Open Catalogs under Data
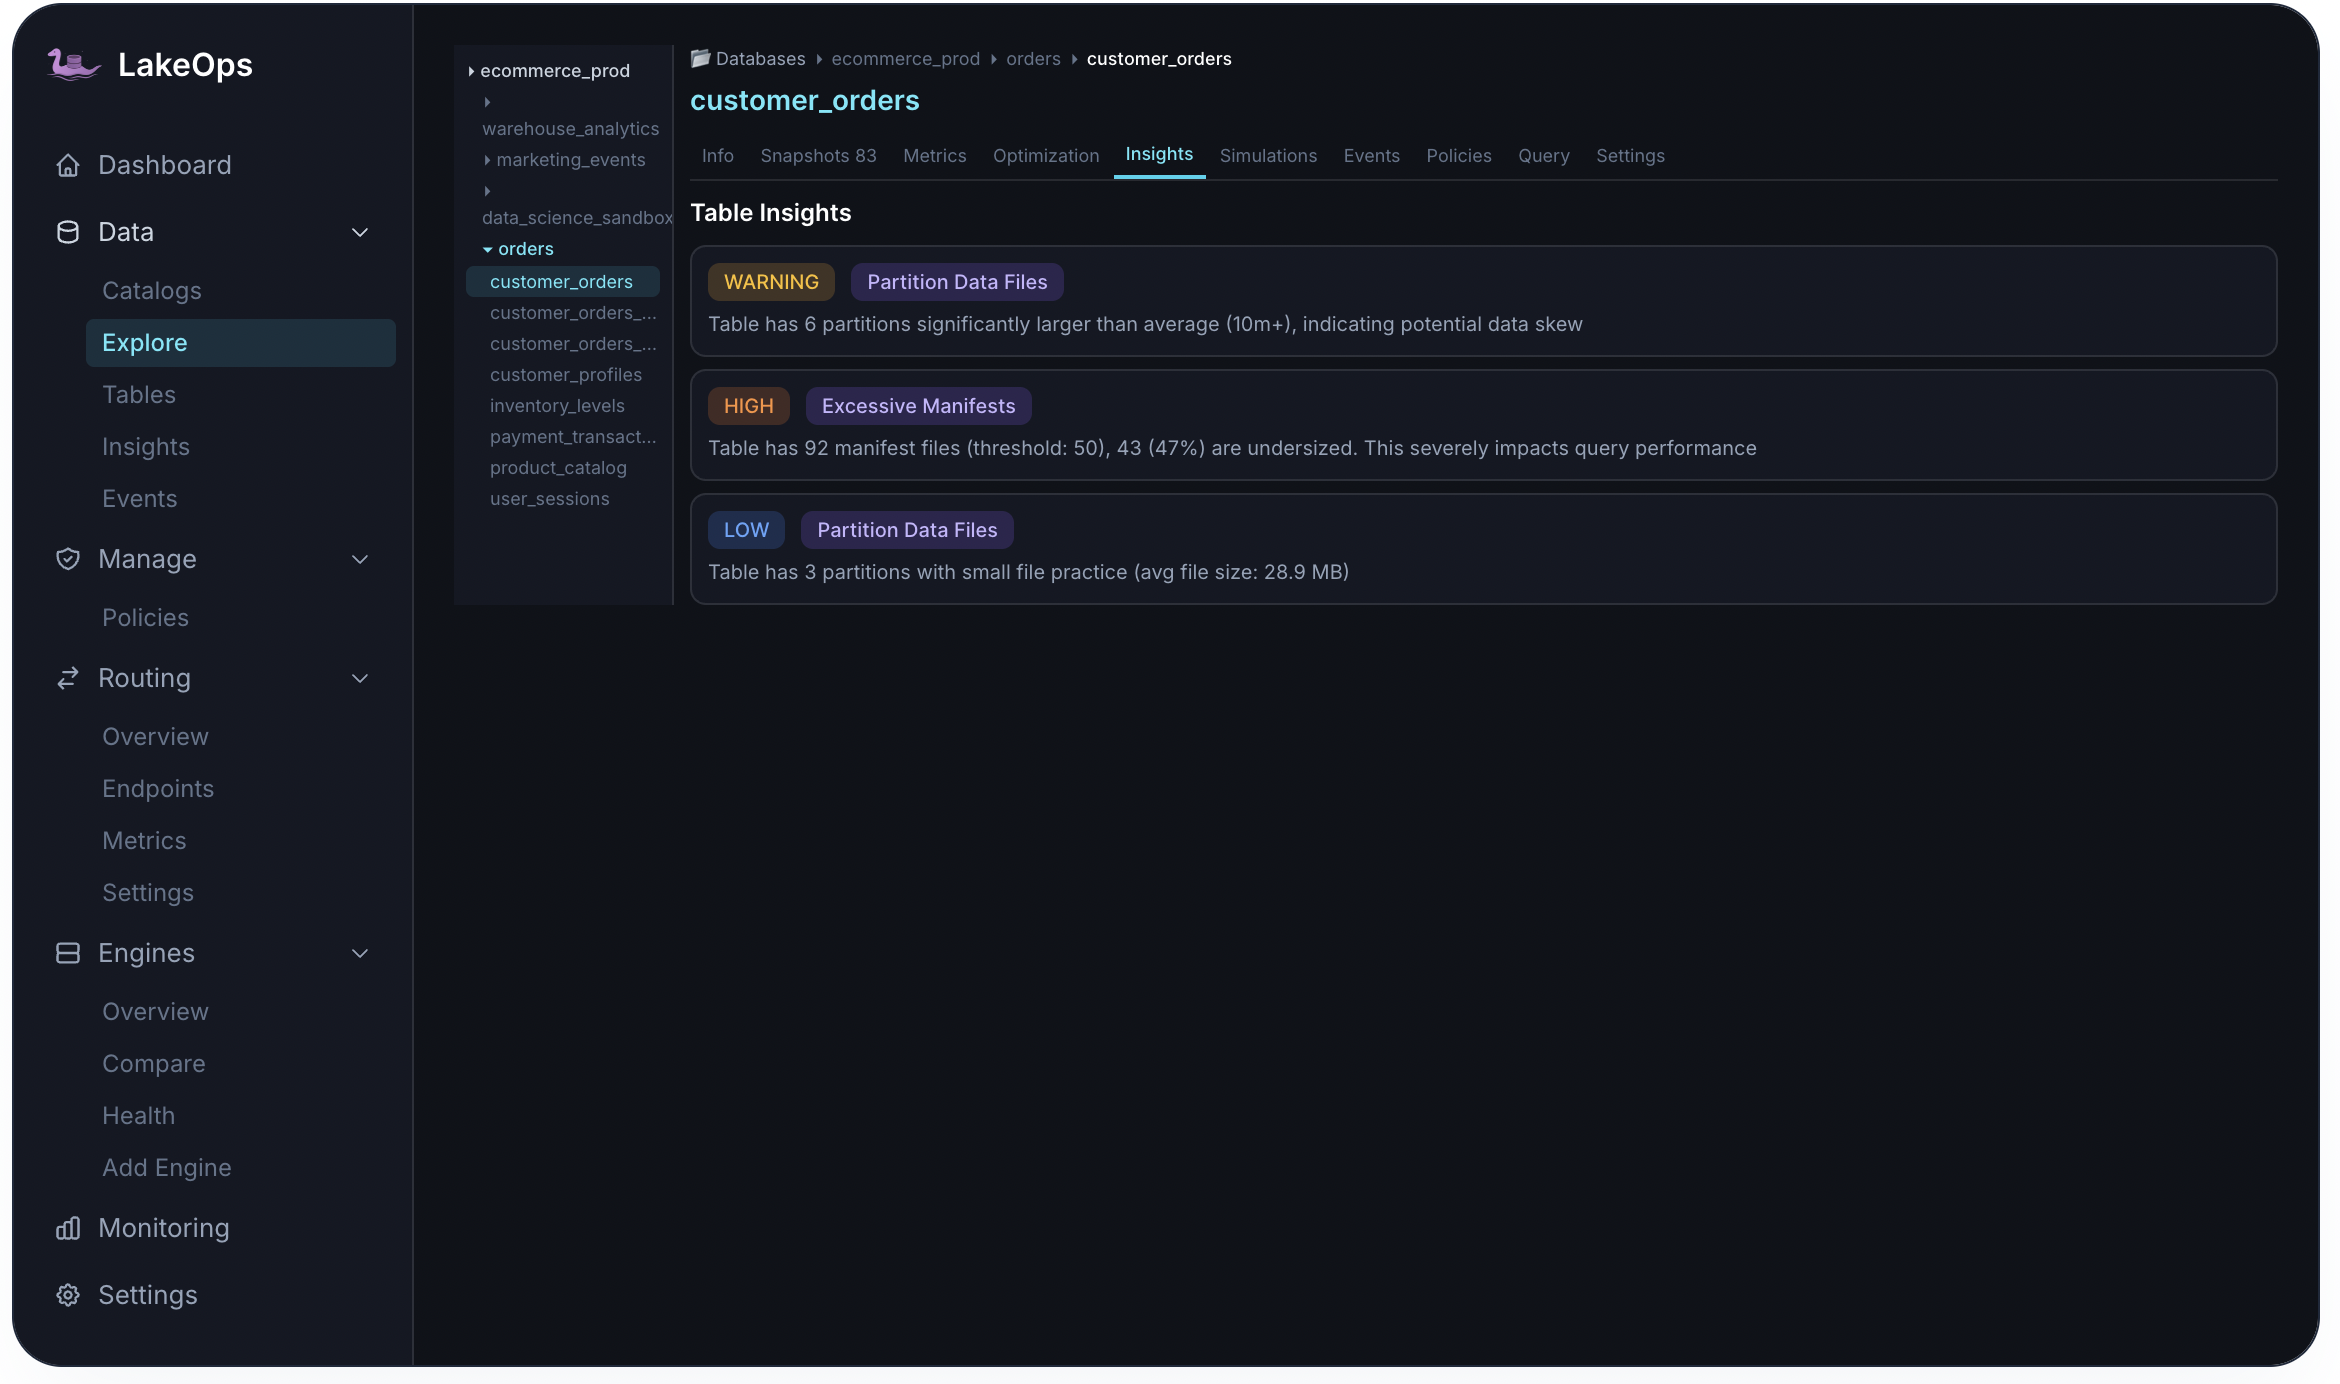Image resolution: width=2340 pixels, height=1384 pixels. coord(152,291)
